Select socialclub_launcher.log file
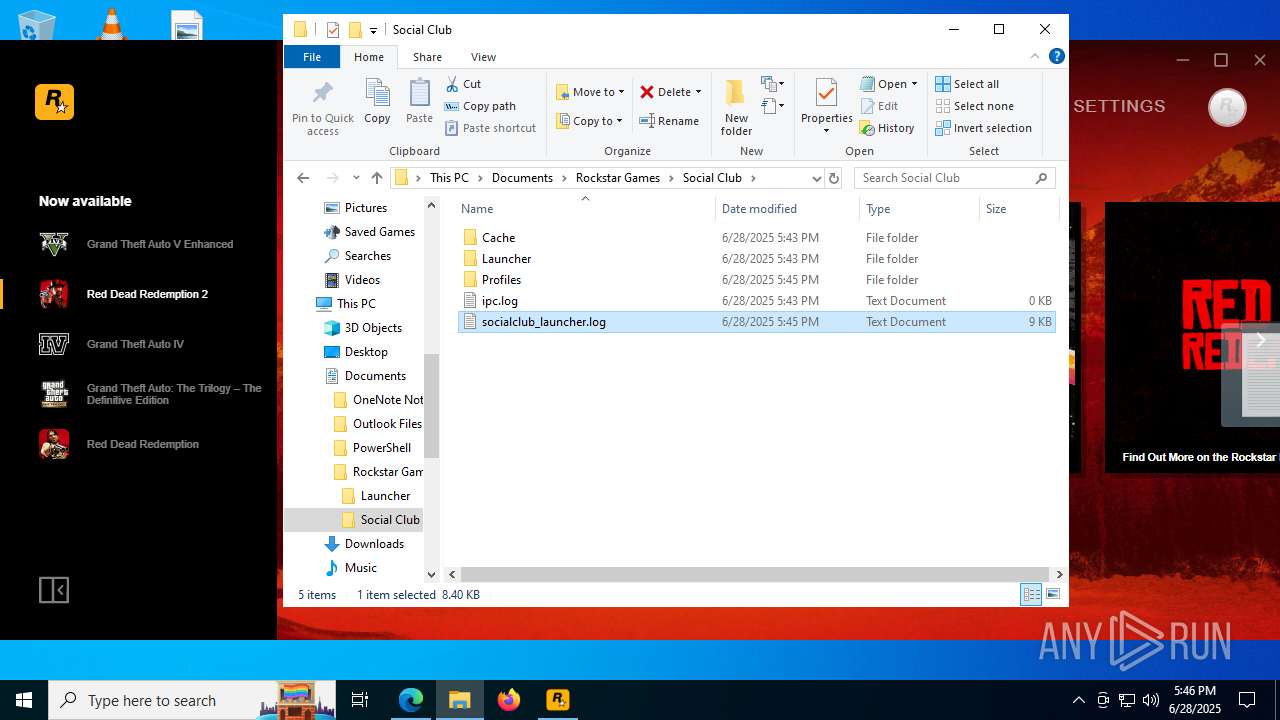 pyautogui.click(x=756, y=322)
